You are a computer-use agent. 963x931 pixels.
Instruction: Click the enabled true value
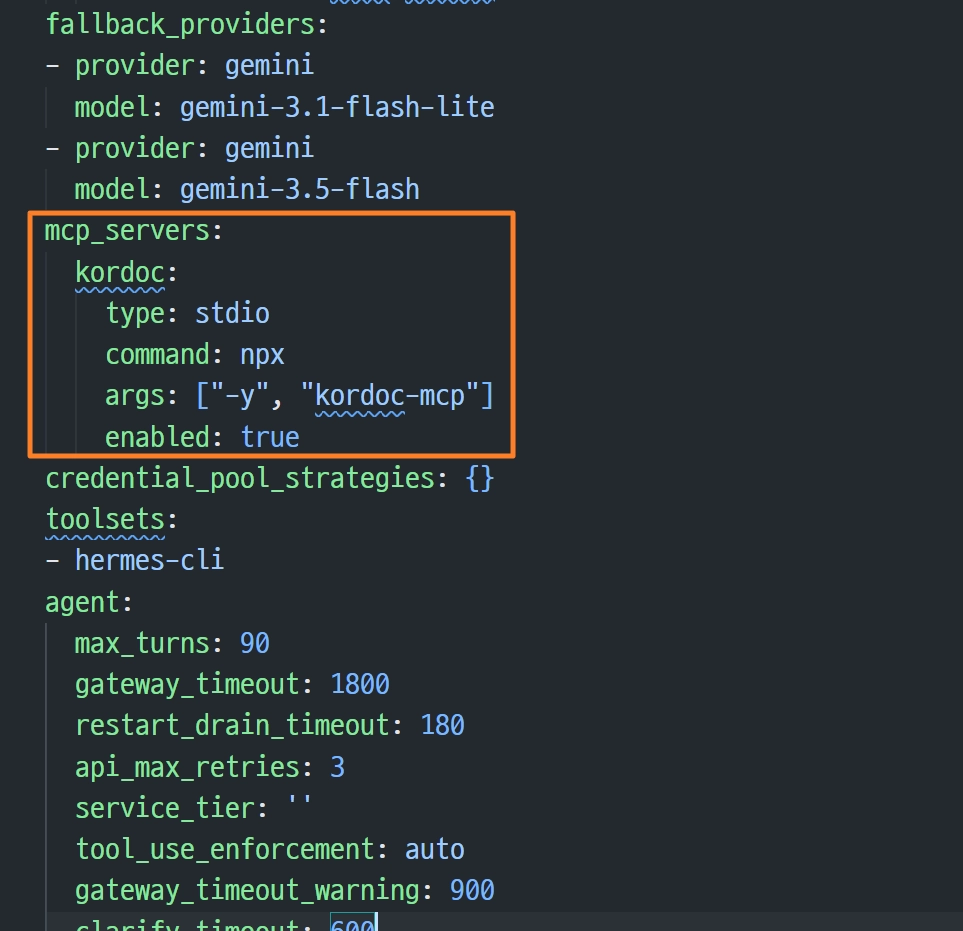270,437
